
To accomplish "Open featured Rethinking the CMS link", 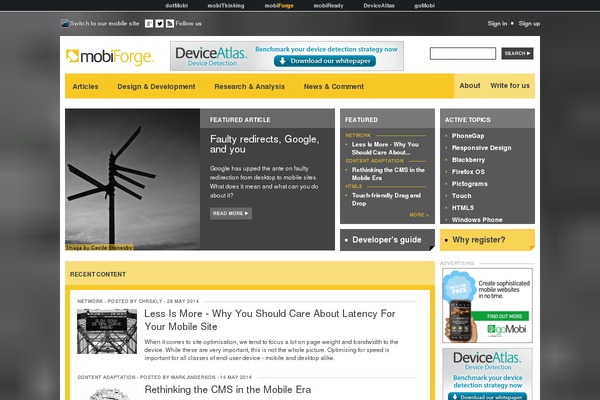I will [388, 174].
